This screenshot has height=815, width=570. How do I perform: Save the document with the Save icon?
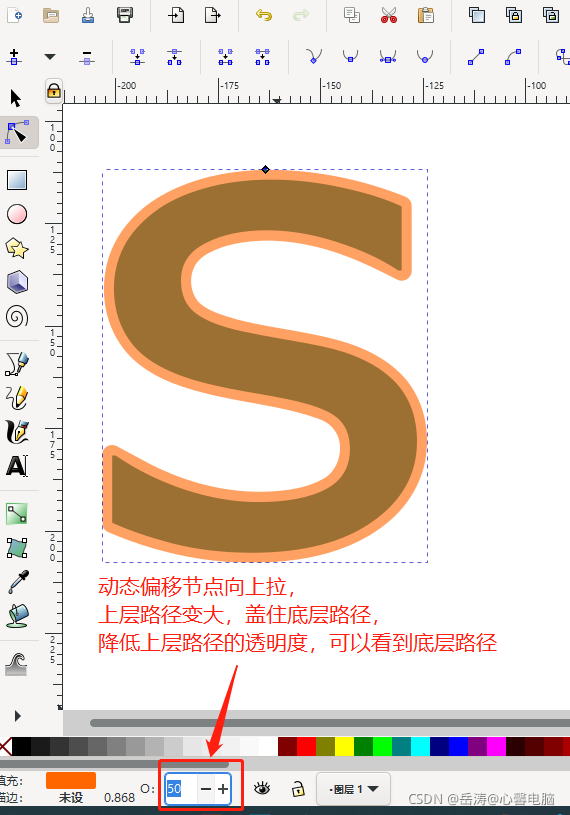click(88, 15)
